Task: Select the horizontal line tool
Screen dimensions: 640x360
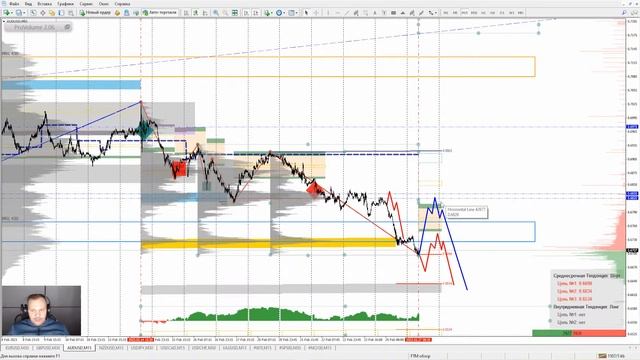Action: [338, 13]
